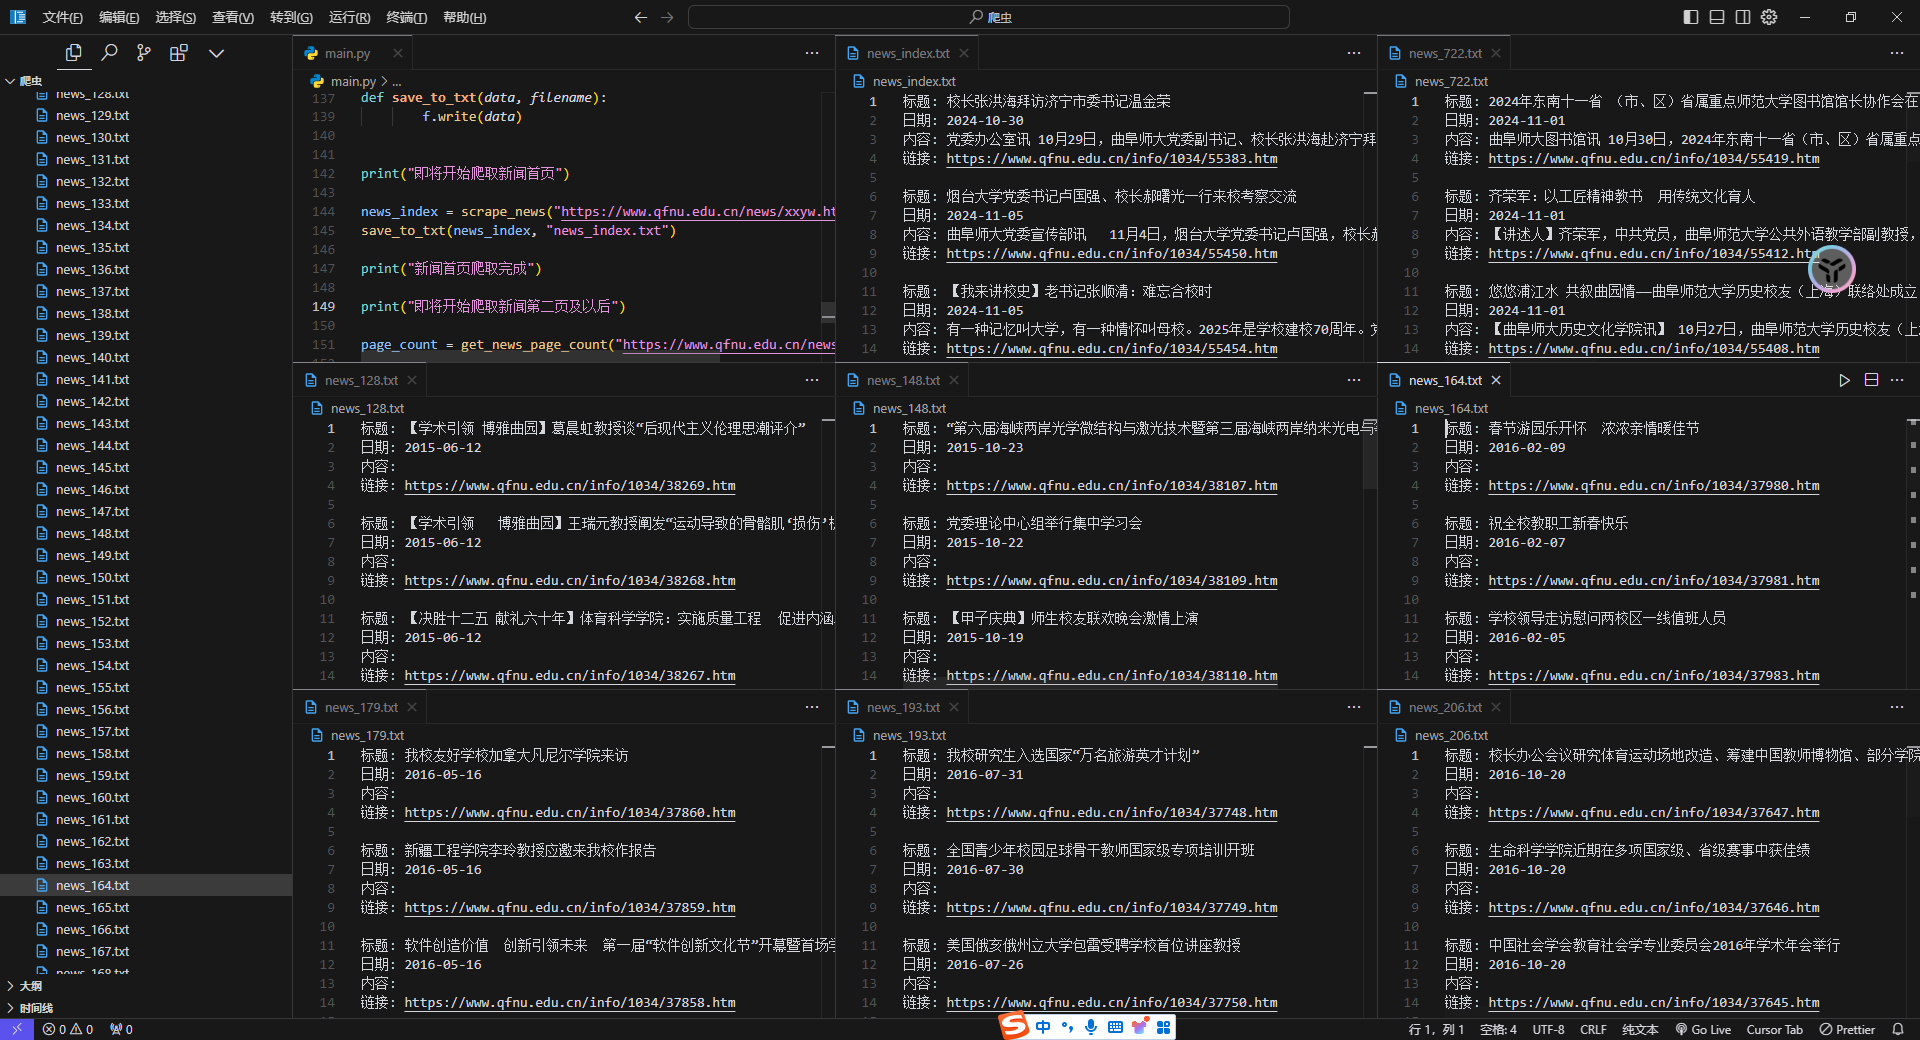Open the more actions menu of the news_179.txt group
Viewport: 1920px width, 1040px height.
(812, 707)
